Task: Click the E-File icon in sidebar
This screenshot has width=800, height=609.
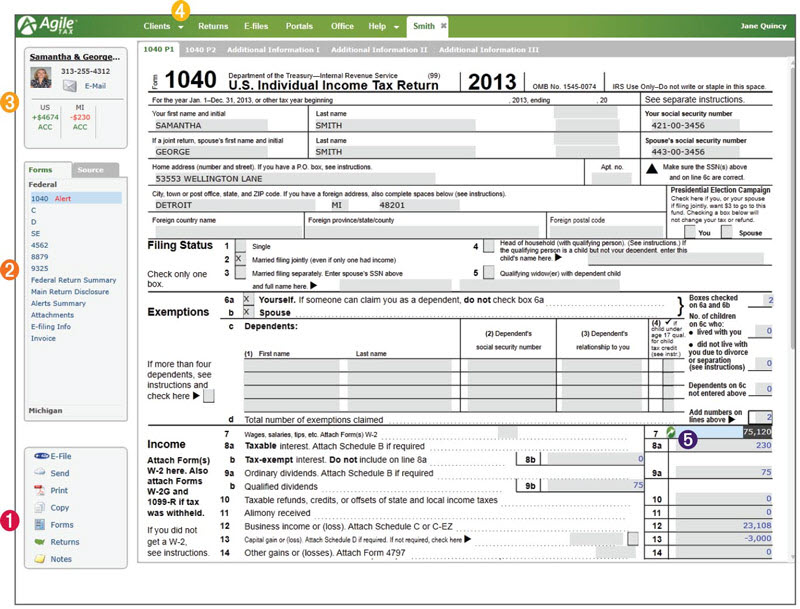Action: click(41, 456)
